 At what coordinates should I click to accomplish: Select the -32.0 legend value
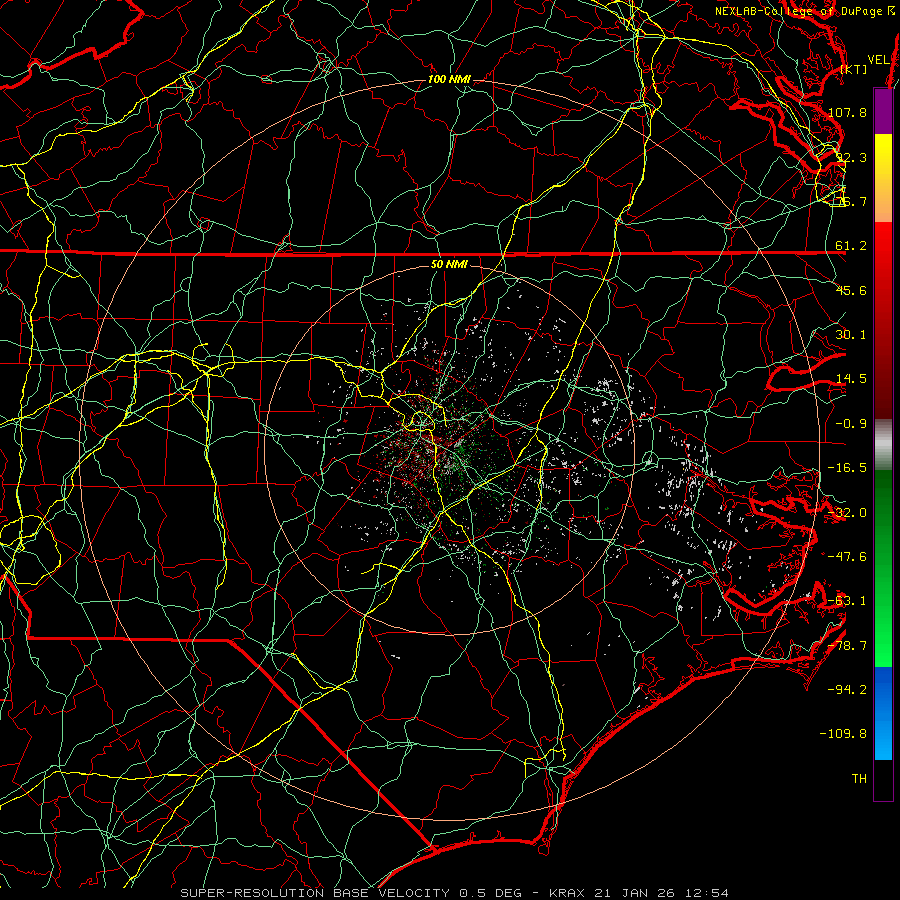(847, 513)
